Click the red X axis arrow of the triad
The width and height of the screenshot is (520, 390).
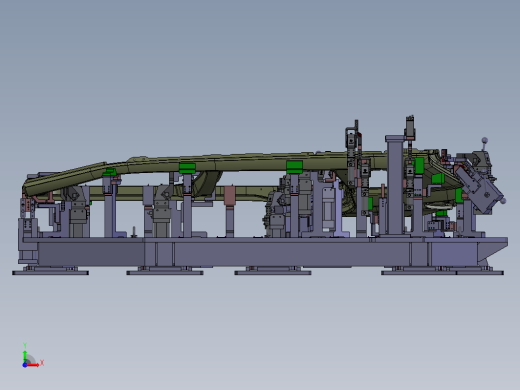coord(34,365)
